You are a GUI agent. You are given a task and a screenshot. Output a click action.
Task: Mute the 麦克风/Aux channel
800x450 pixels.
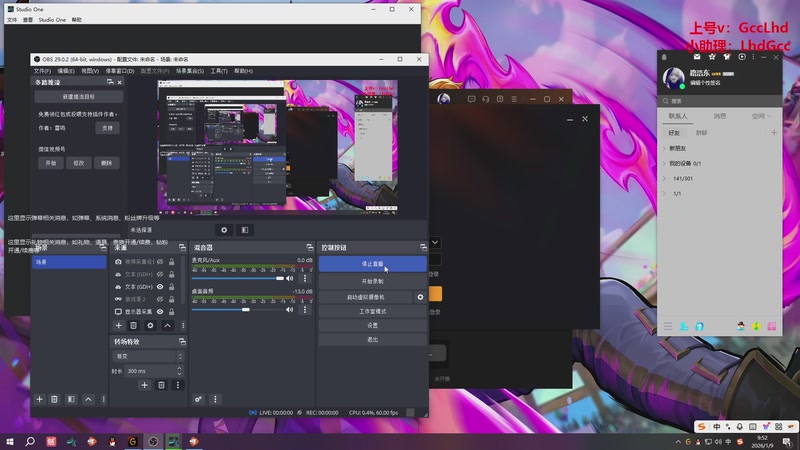point(290,278)
